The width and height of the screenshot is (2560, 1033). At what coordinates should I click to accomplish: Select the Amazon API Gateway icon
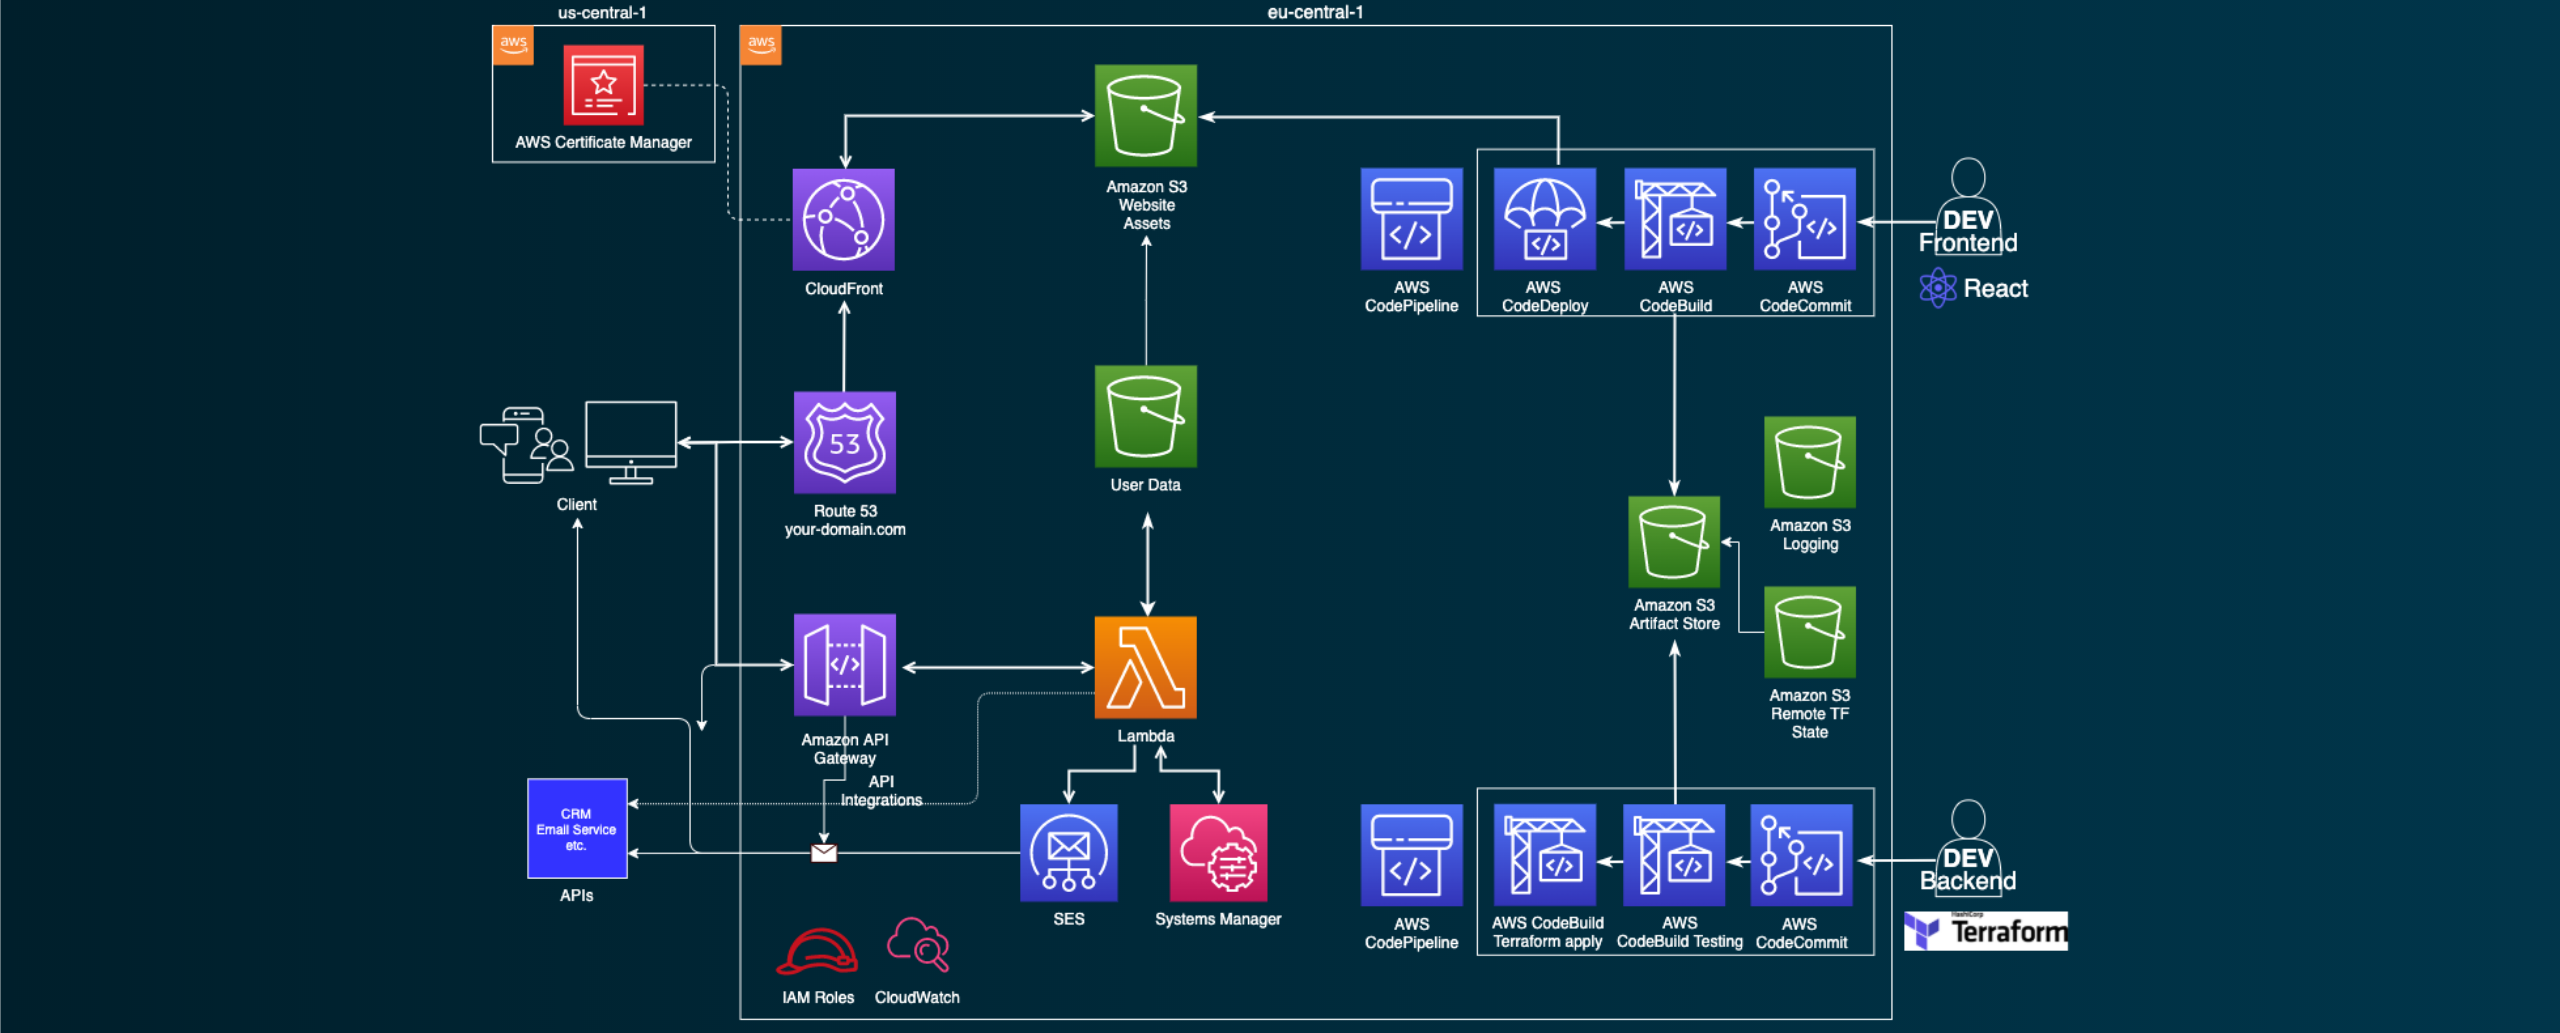pyautogui.click(x=844, y=665)
